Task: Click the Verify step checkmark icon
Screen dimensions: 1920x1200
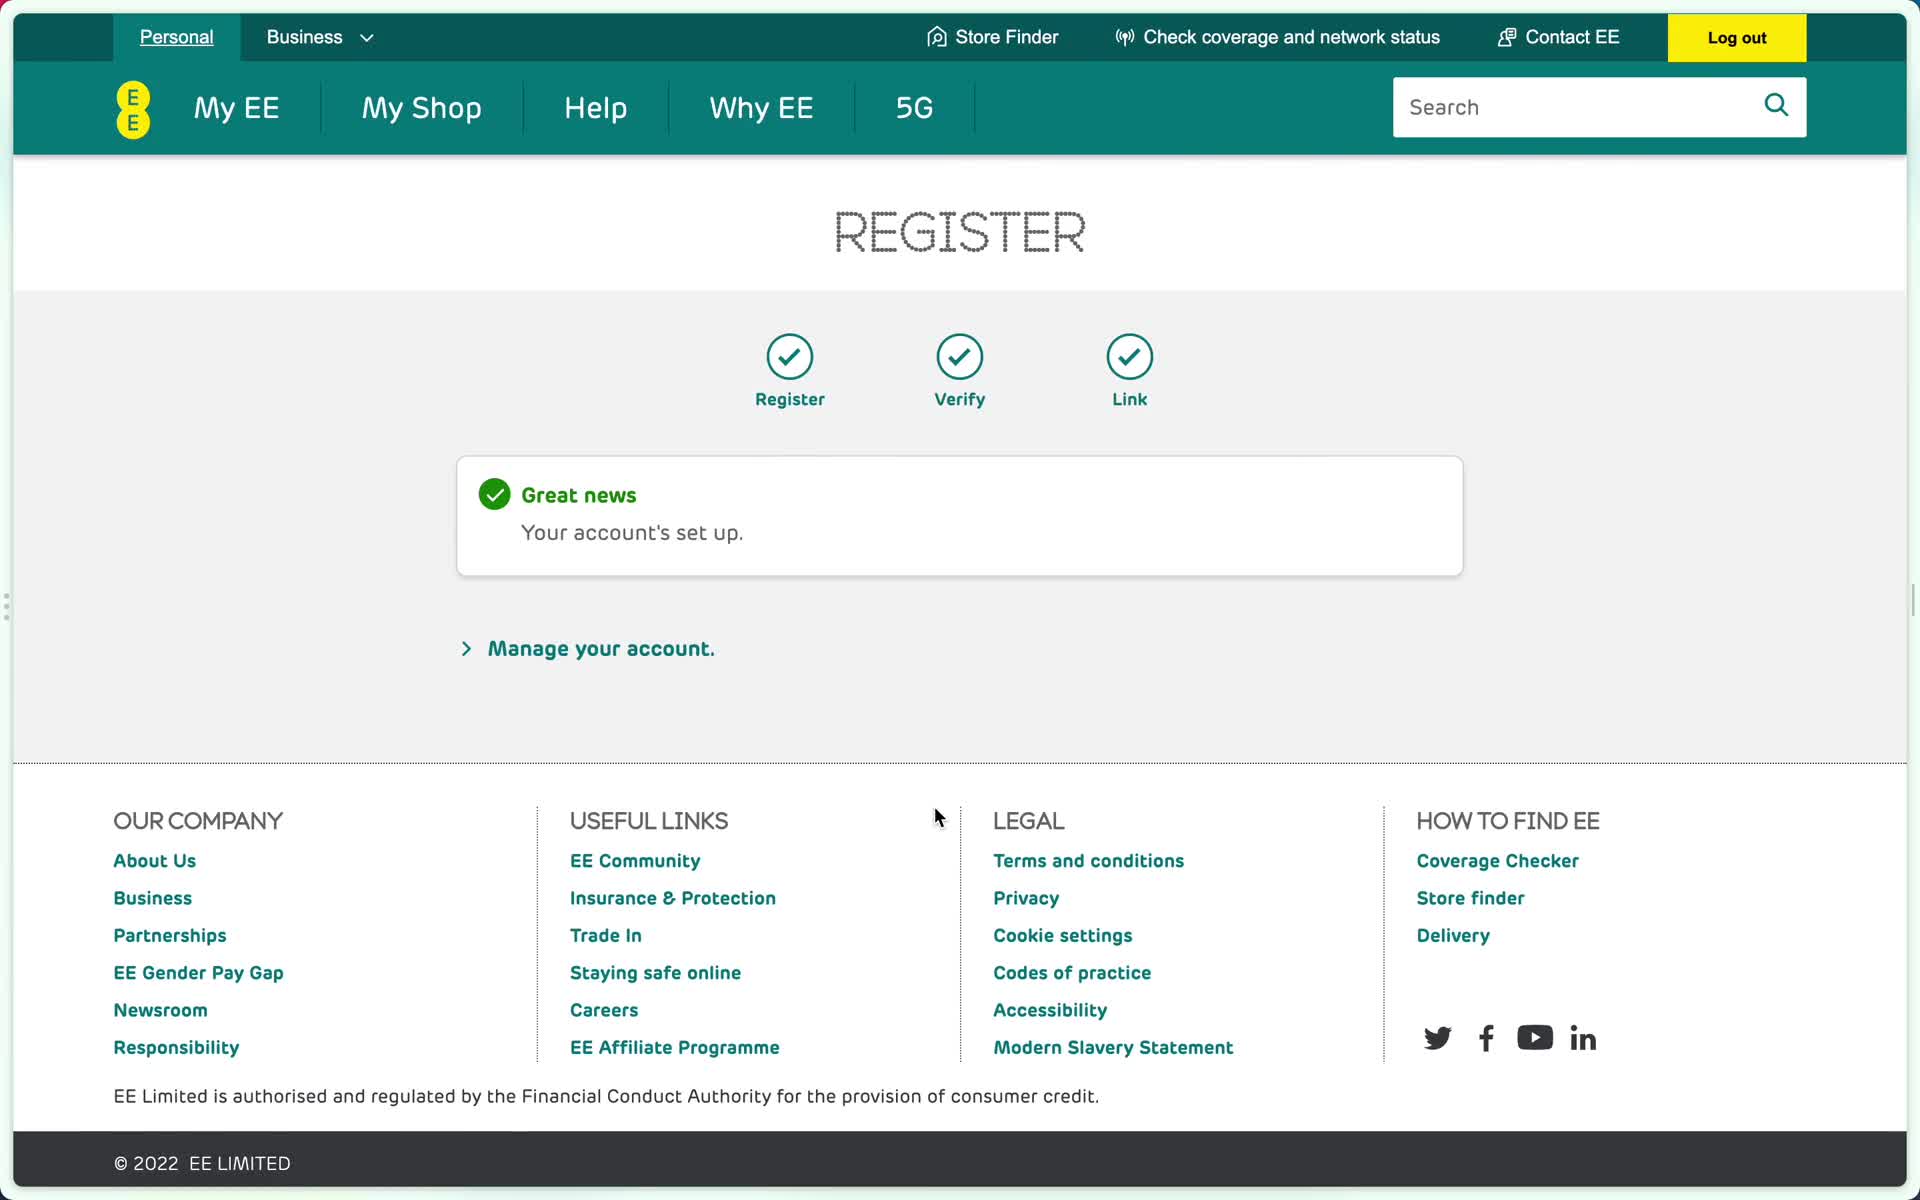Action: 960,357
